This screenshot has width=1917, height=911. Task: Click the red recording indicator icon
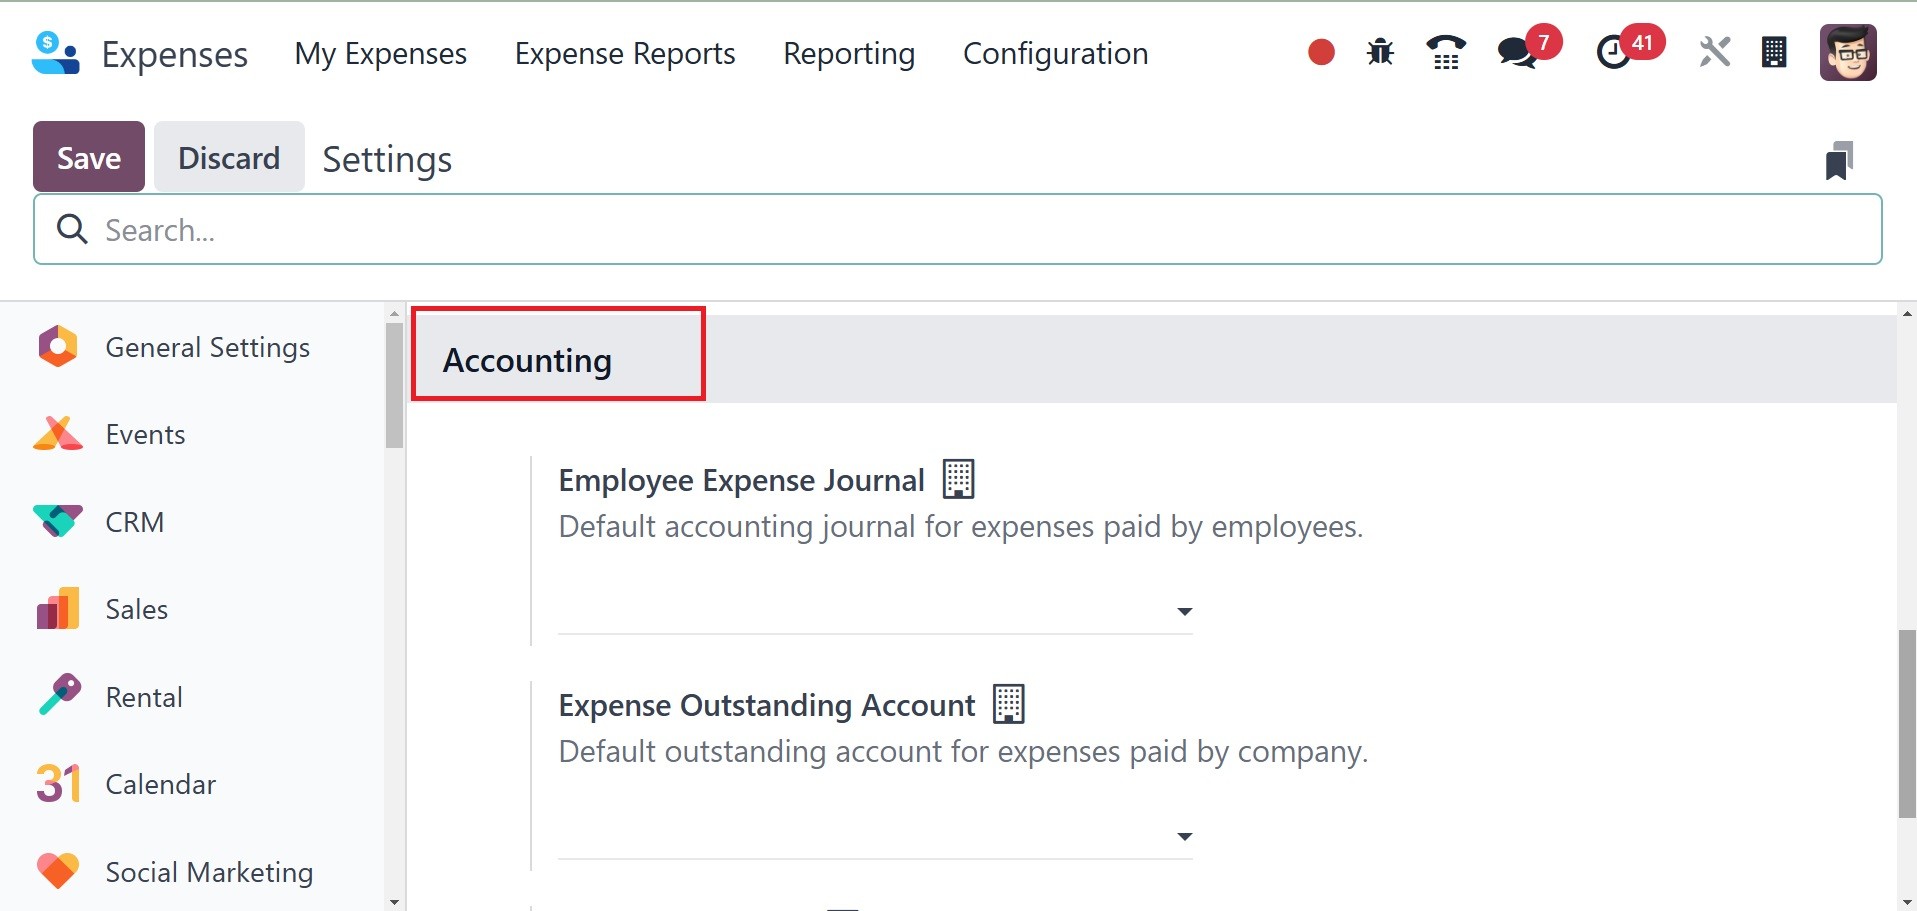click(x=1321, y=52)
